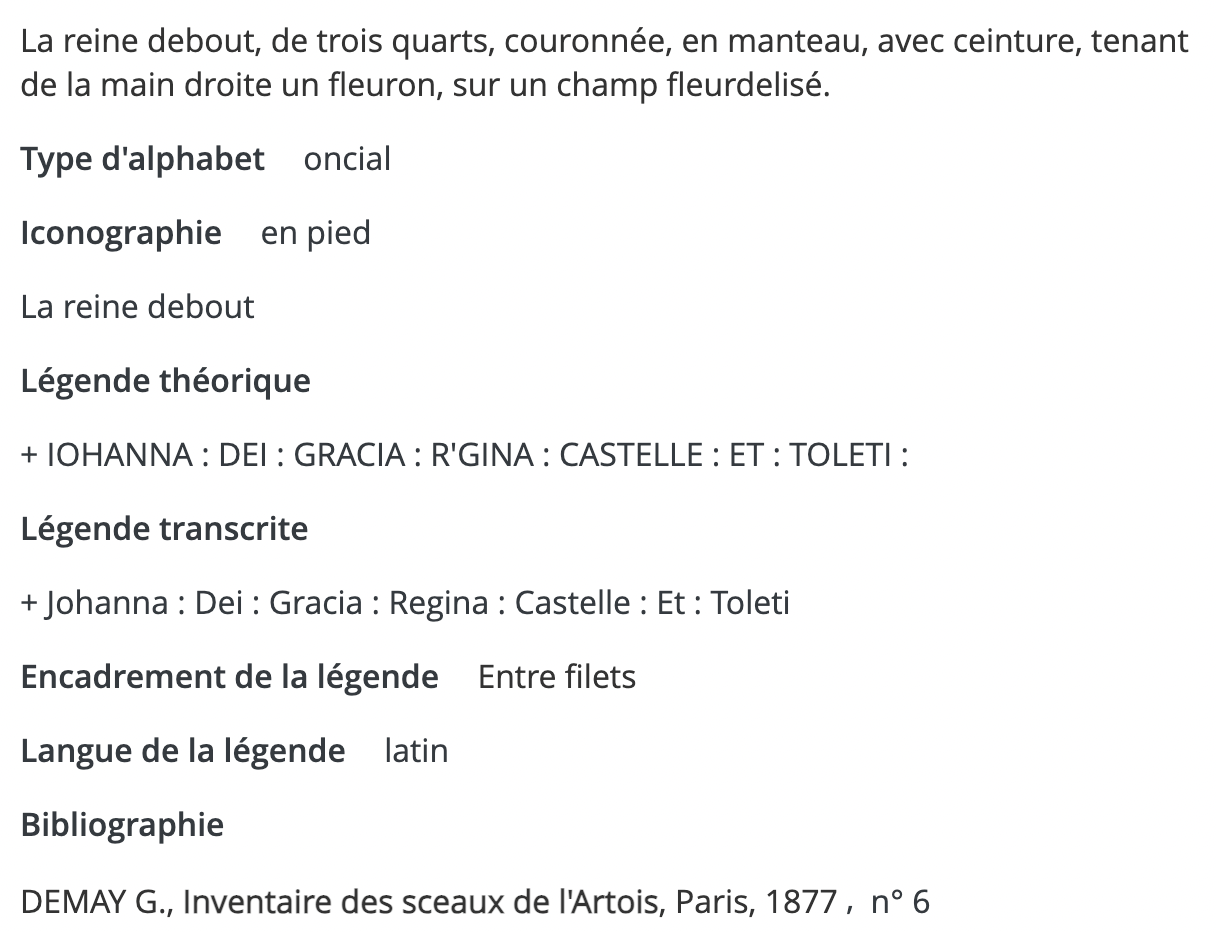Click "Paris, 1877" in the citation
This screenshot has width=1216, height=932.
tap(756, 903)
